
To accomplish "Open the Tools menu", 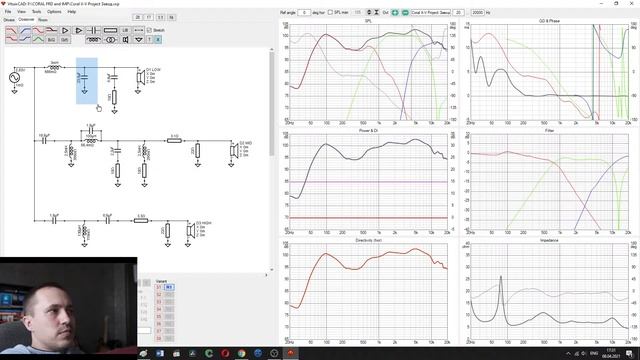I will (x=36, y=12).
